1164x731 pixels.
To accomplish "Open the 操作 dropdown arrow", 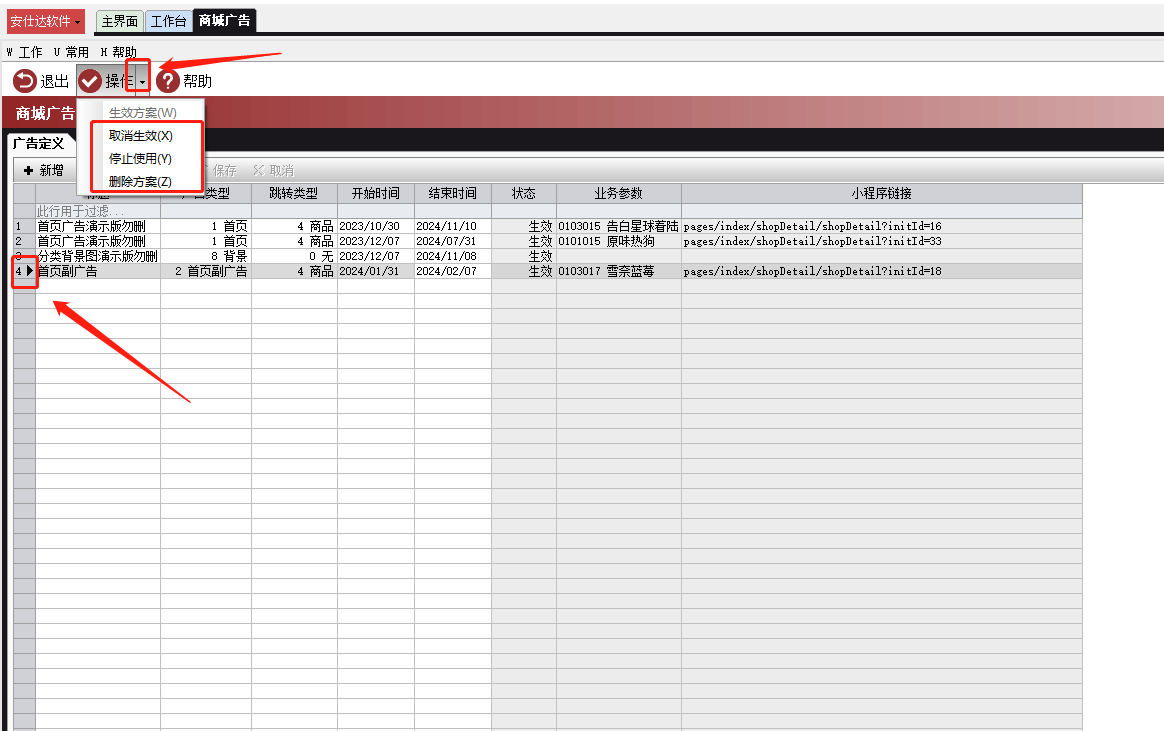I will pyautogui.click(x=143, y=82).
